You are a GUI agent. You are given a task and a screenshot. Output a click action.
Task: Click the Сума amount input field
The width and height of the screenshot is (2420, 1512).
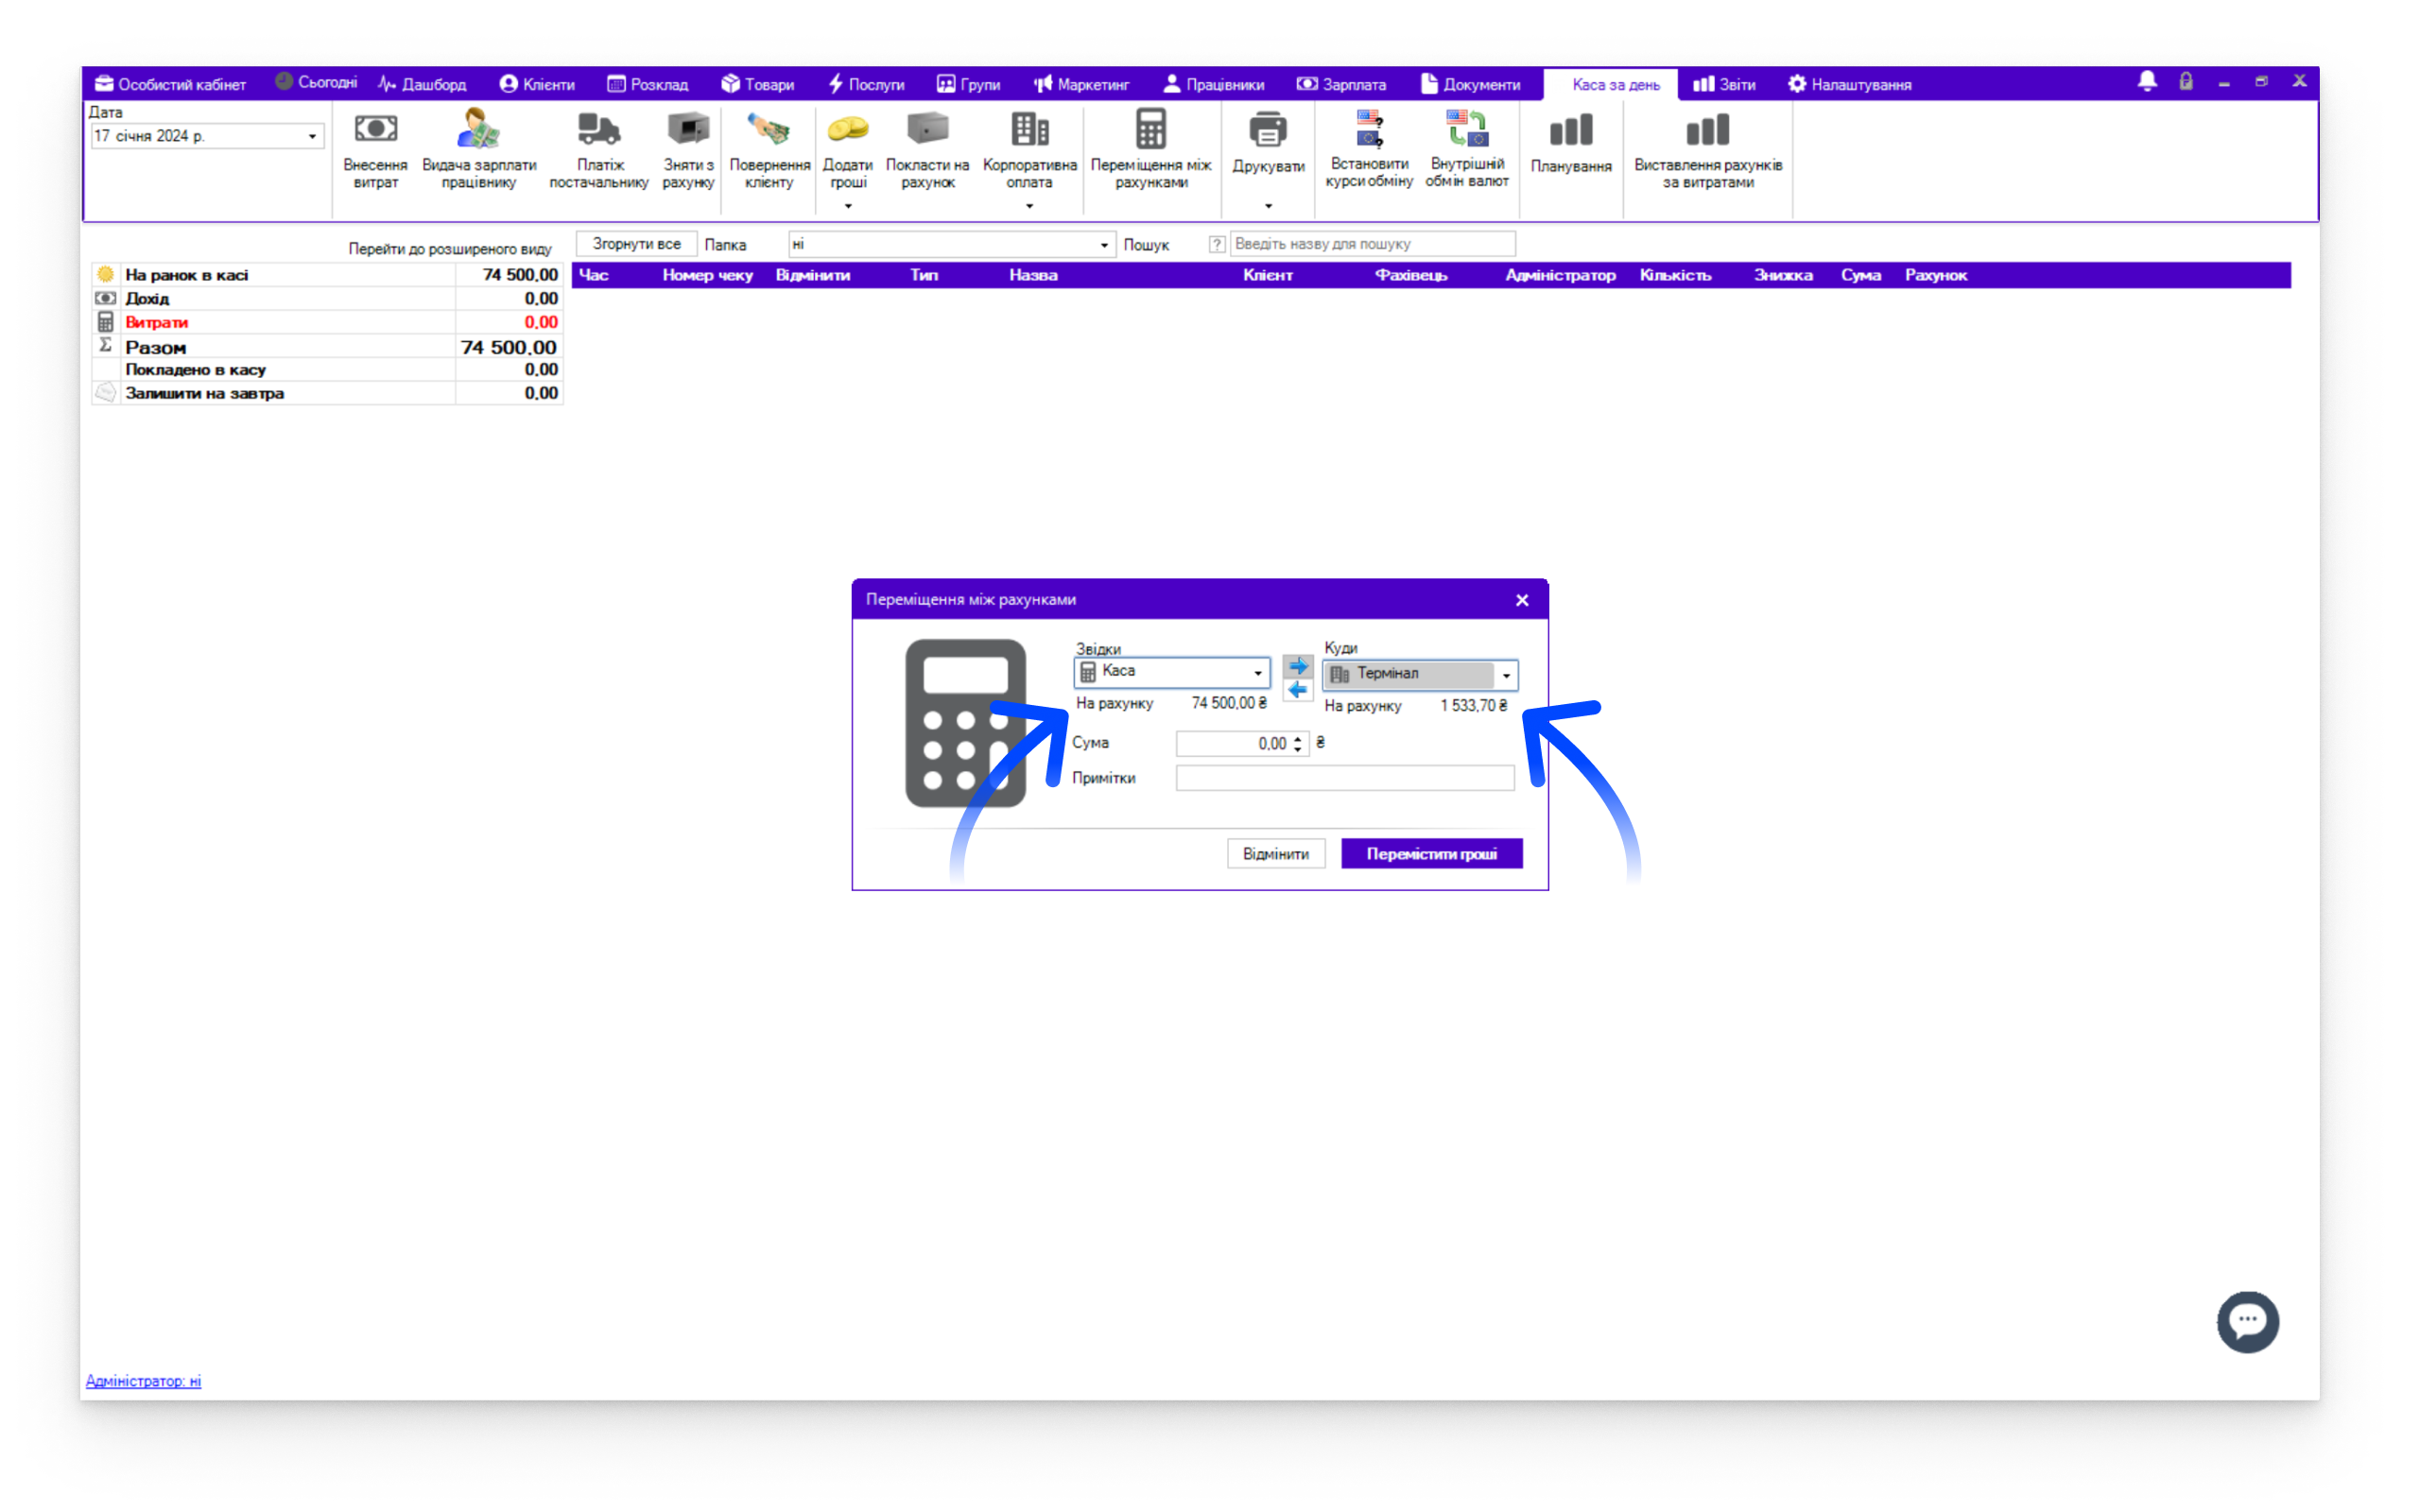click(1233, 743)
